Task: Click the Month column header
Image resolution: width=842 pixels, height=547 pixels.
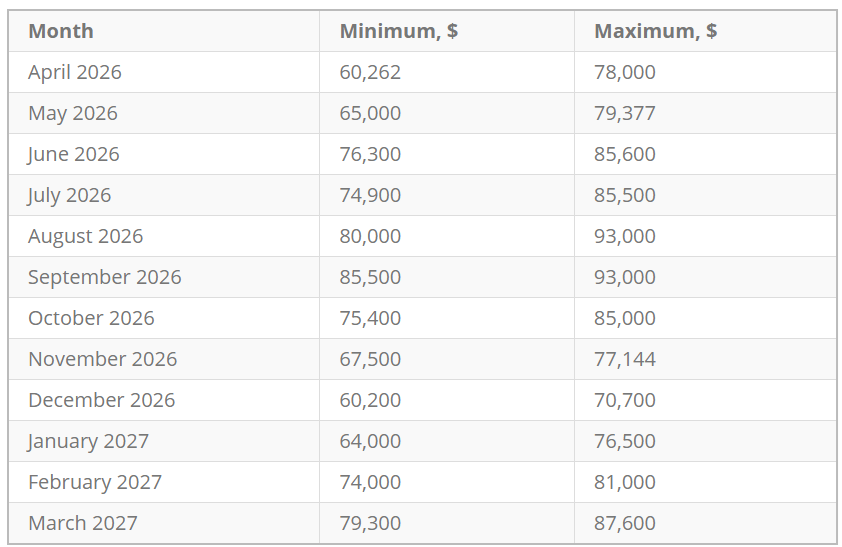Action: coord(61,31)
